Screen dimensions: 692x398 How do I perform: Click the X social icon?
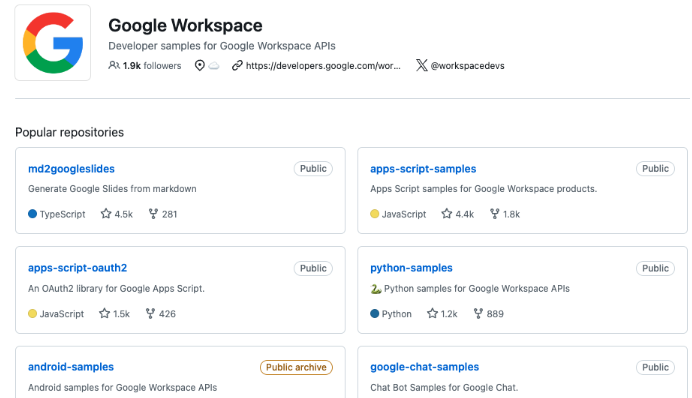coord(421,65)
